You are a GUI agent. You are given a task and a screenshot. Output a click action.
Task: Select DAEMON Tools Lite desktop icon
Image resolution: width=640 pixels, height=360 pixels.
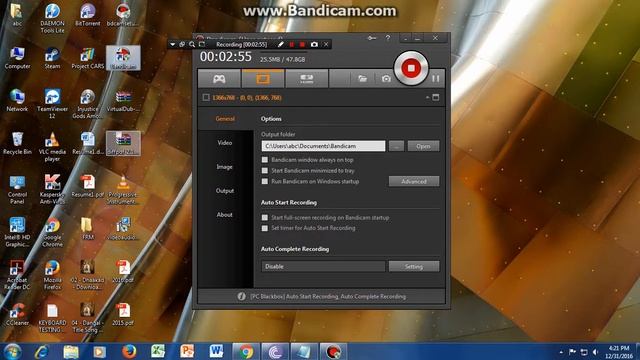(x=52, y=18)
